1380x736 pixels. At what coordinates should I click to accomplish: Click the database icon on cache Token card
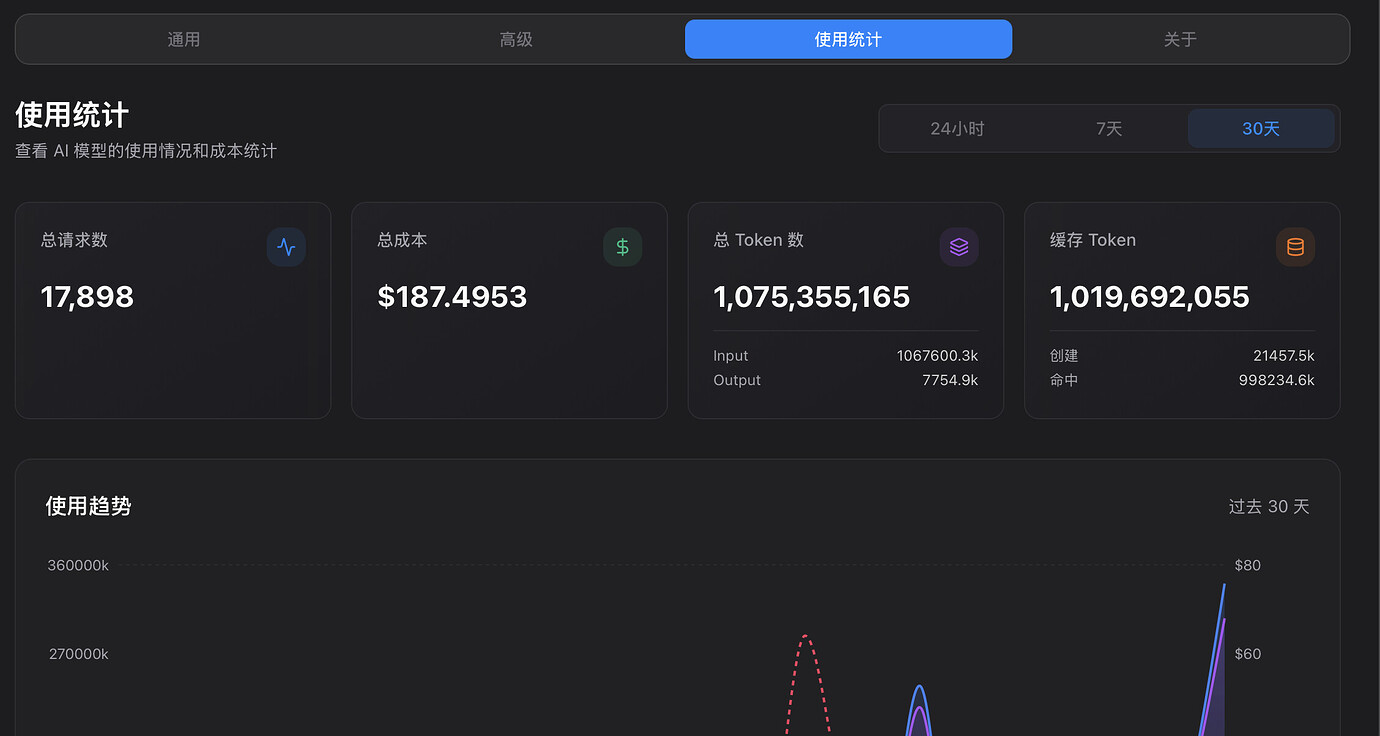(x=1295, y=247)
